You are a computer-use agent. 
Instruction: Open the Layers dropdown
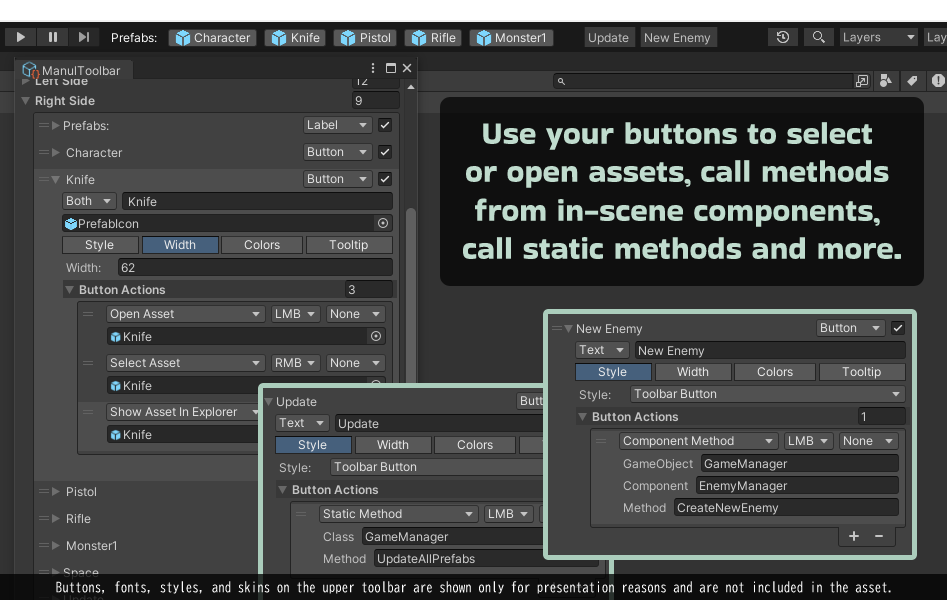click(x=878, y=37)
